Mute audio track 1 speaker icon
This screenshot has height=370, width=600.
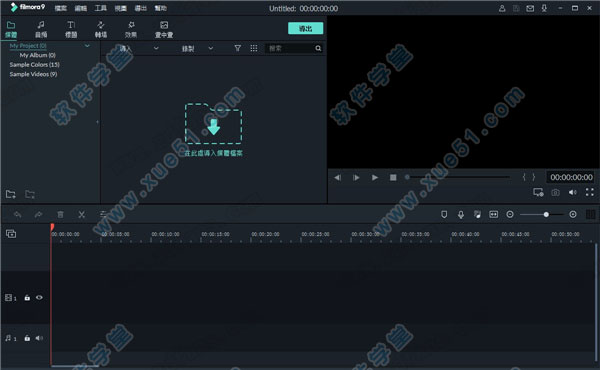(x=39, y=338)
